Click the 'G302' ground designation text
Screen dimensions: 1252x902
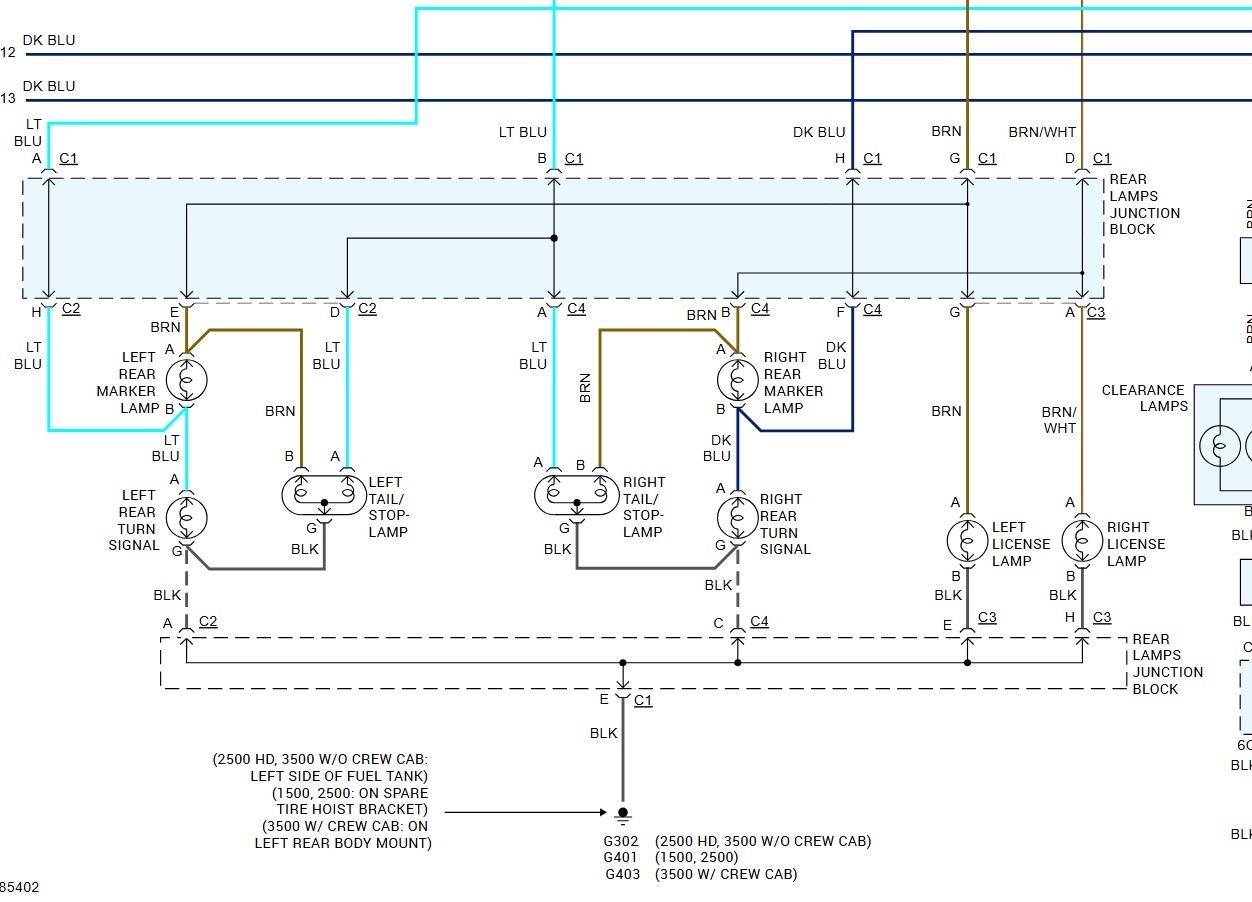pos(621,841)
